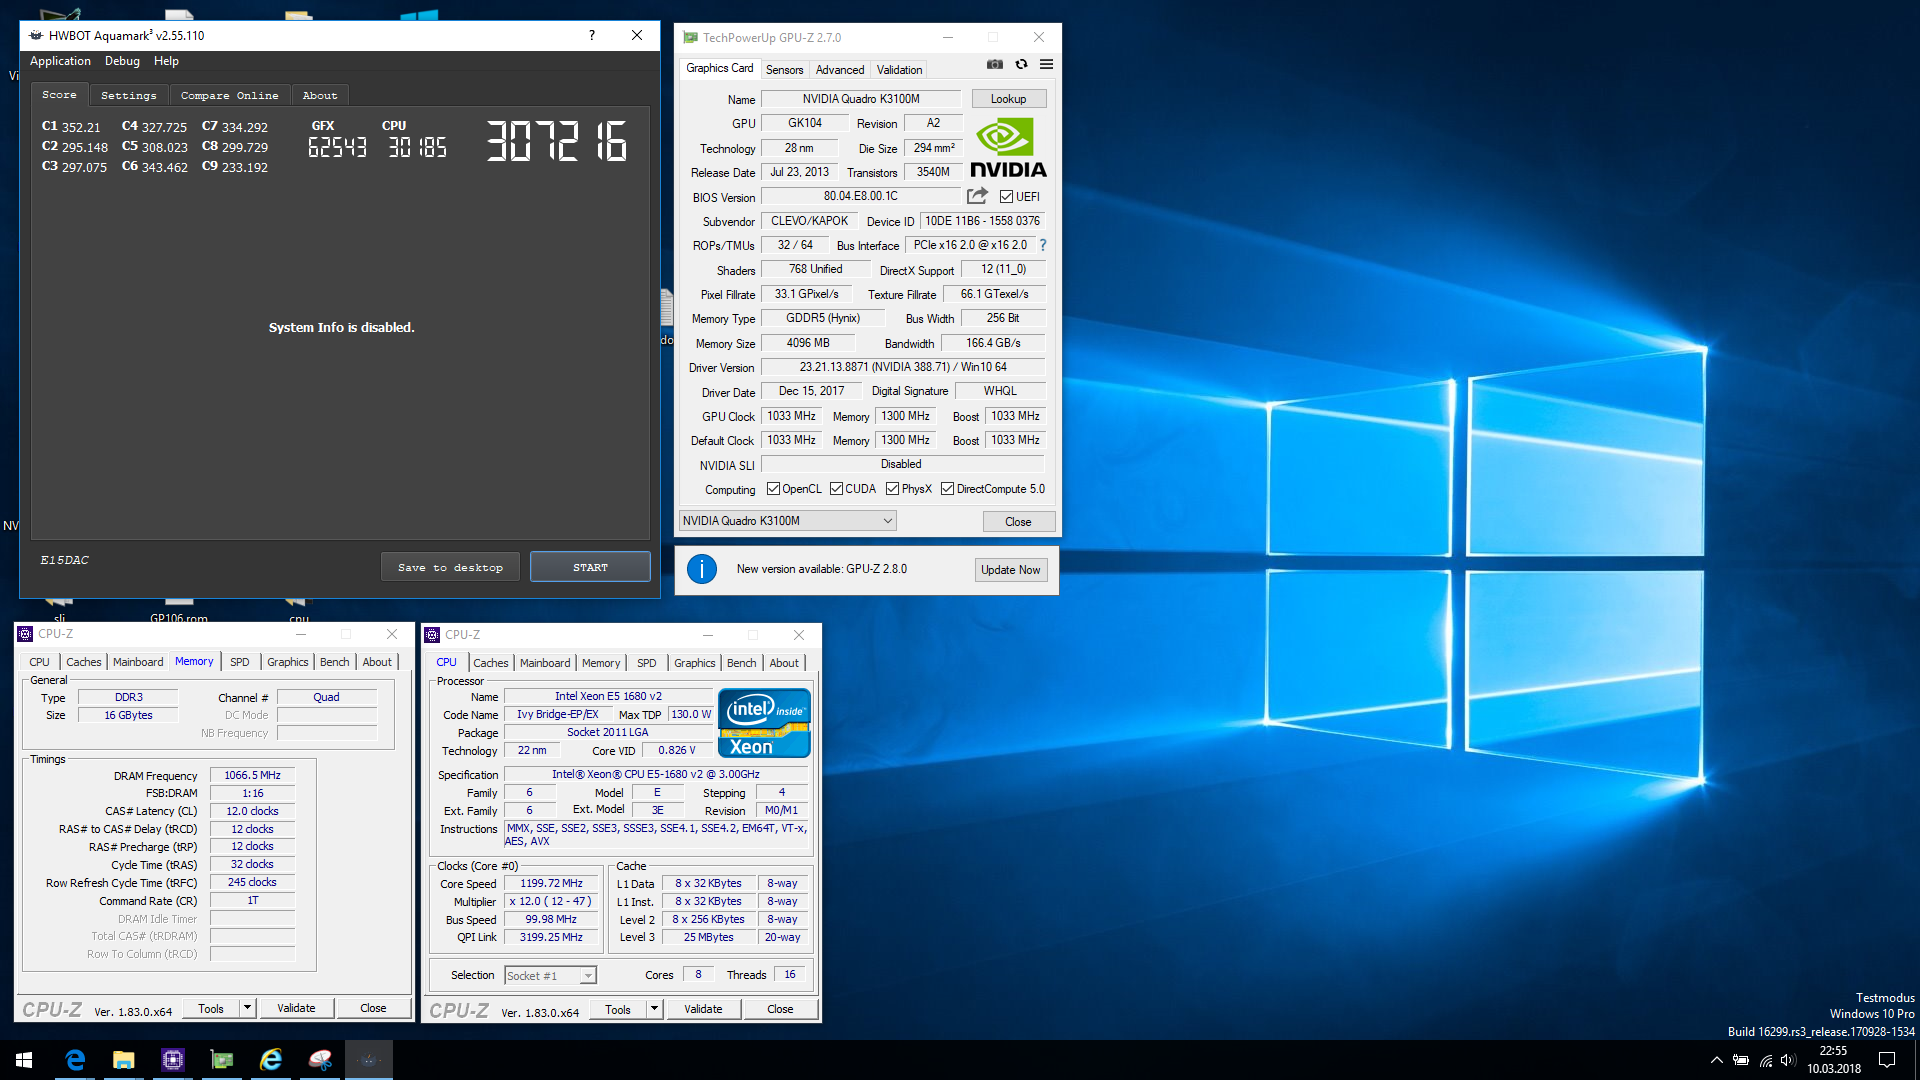The width and height of the screenshot is (1920, 1080).
Task: Click Close button in CPU-Z Memory window
Action: [373, 1008]
